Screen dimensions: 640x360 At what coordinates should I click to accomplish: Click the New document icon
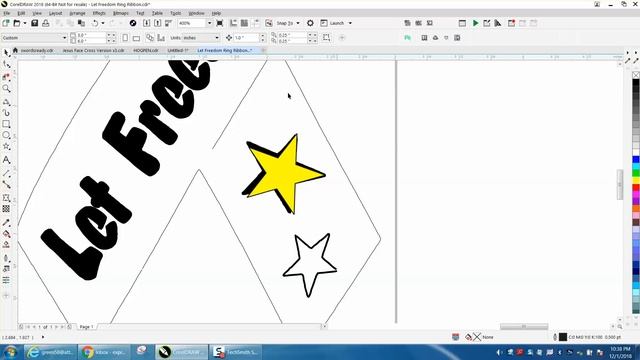6,23
